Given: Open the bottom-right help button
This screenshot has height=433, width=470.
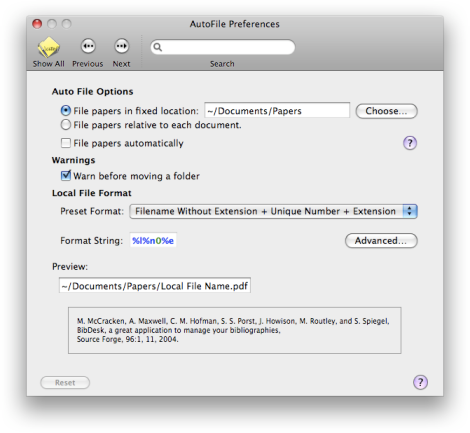Looking at the screenshot, I should (x=420, y=382).
